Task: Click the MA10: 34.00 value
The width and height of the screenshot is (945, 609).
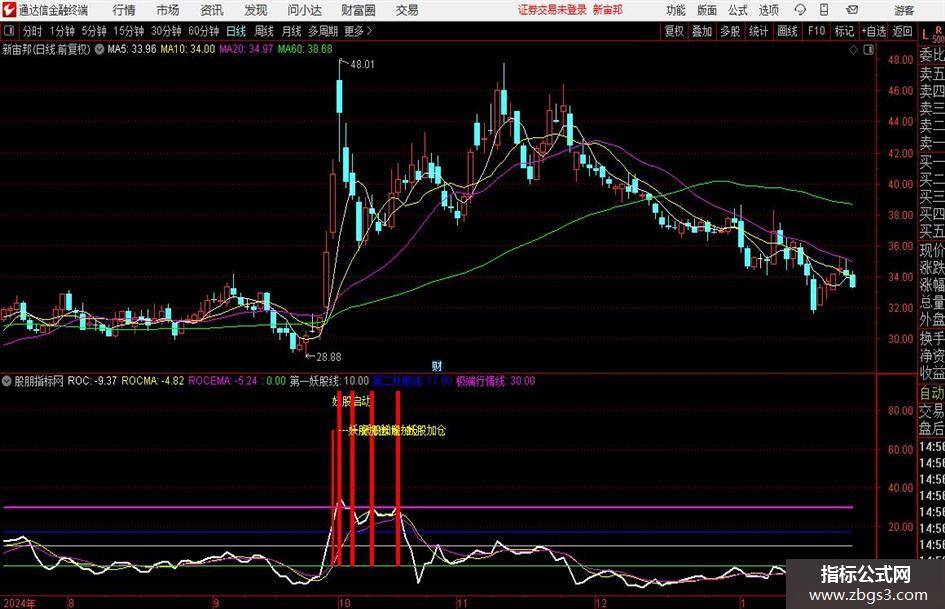Action: [x=187, y=49]
